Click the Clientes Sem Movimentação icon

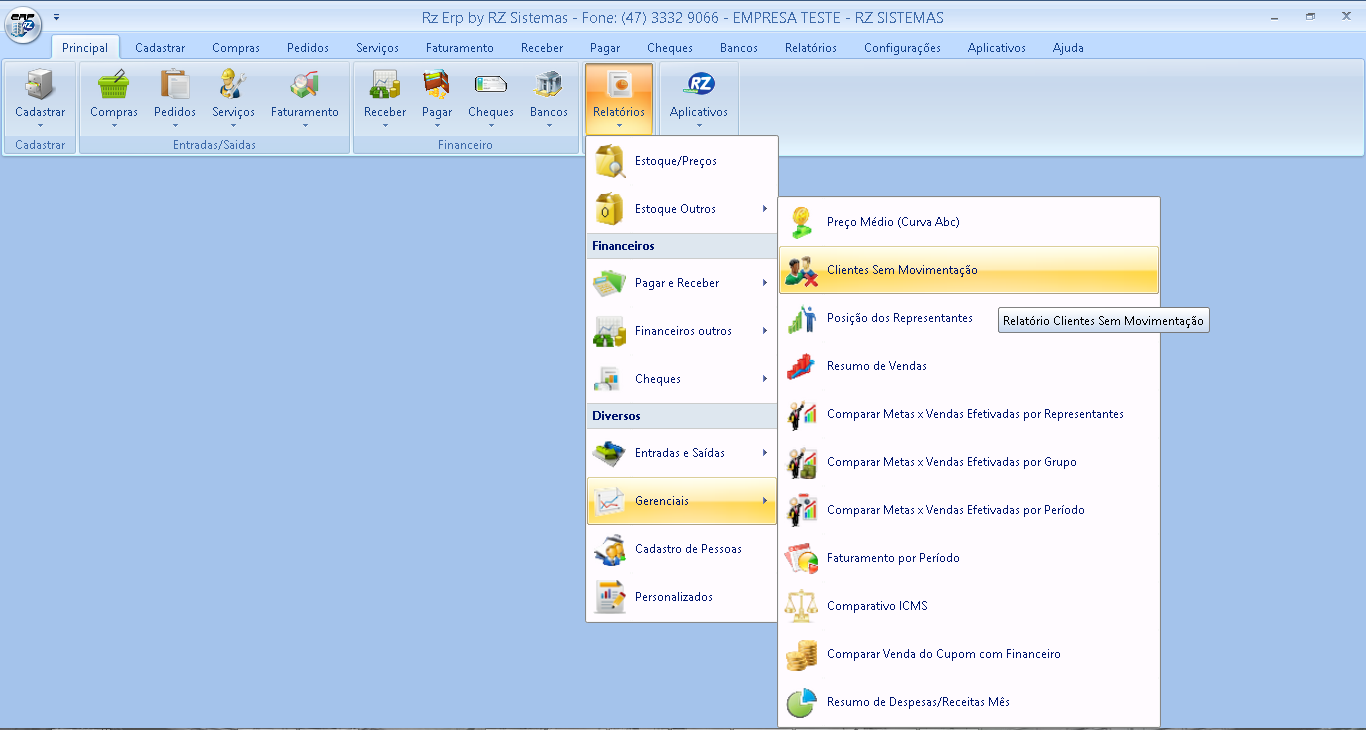point(802,270)
